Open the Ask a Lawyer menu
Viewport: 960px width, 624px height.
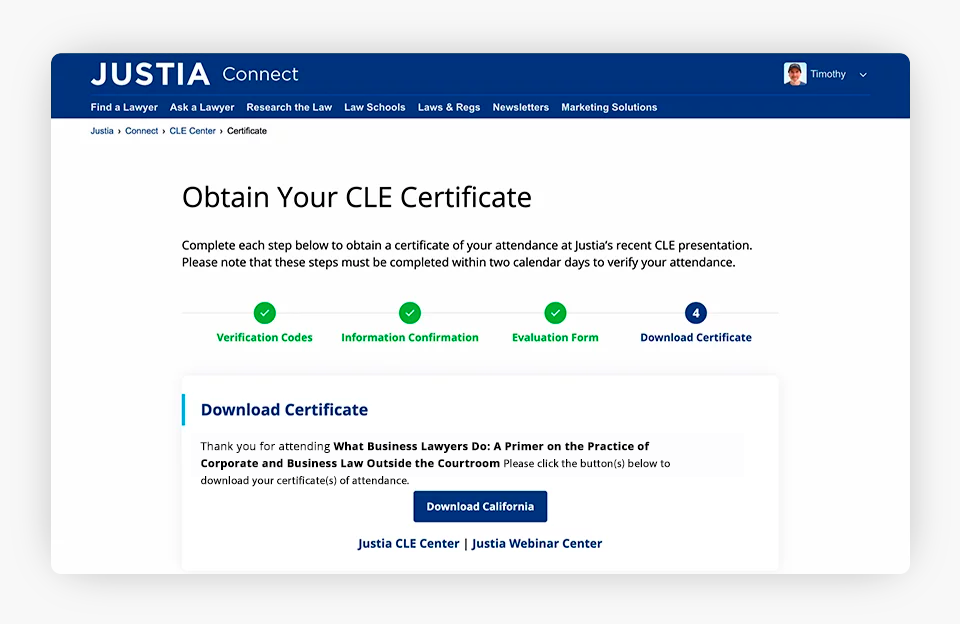pyautogui.click(x=202, y=107)
